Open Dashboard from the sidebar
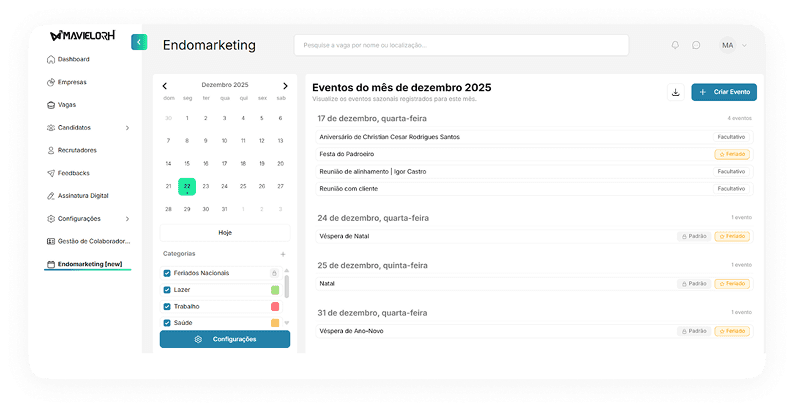 68,59
